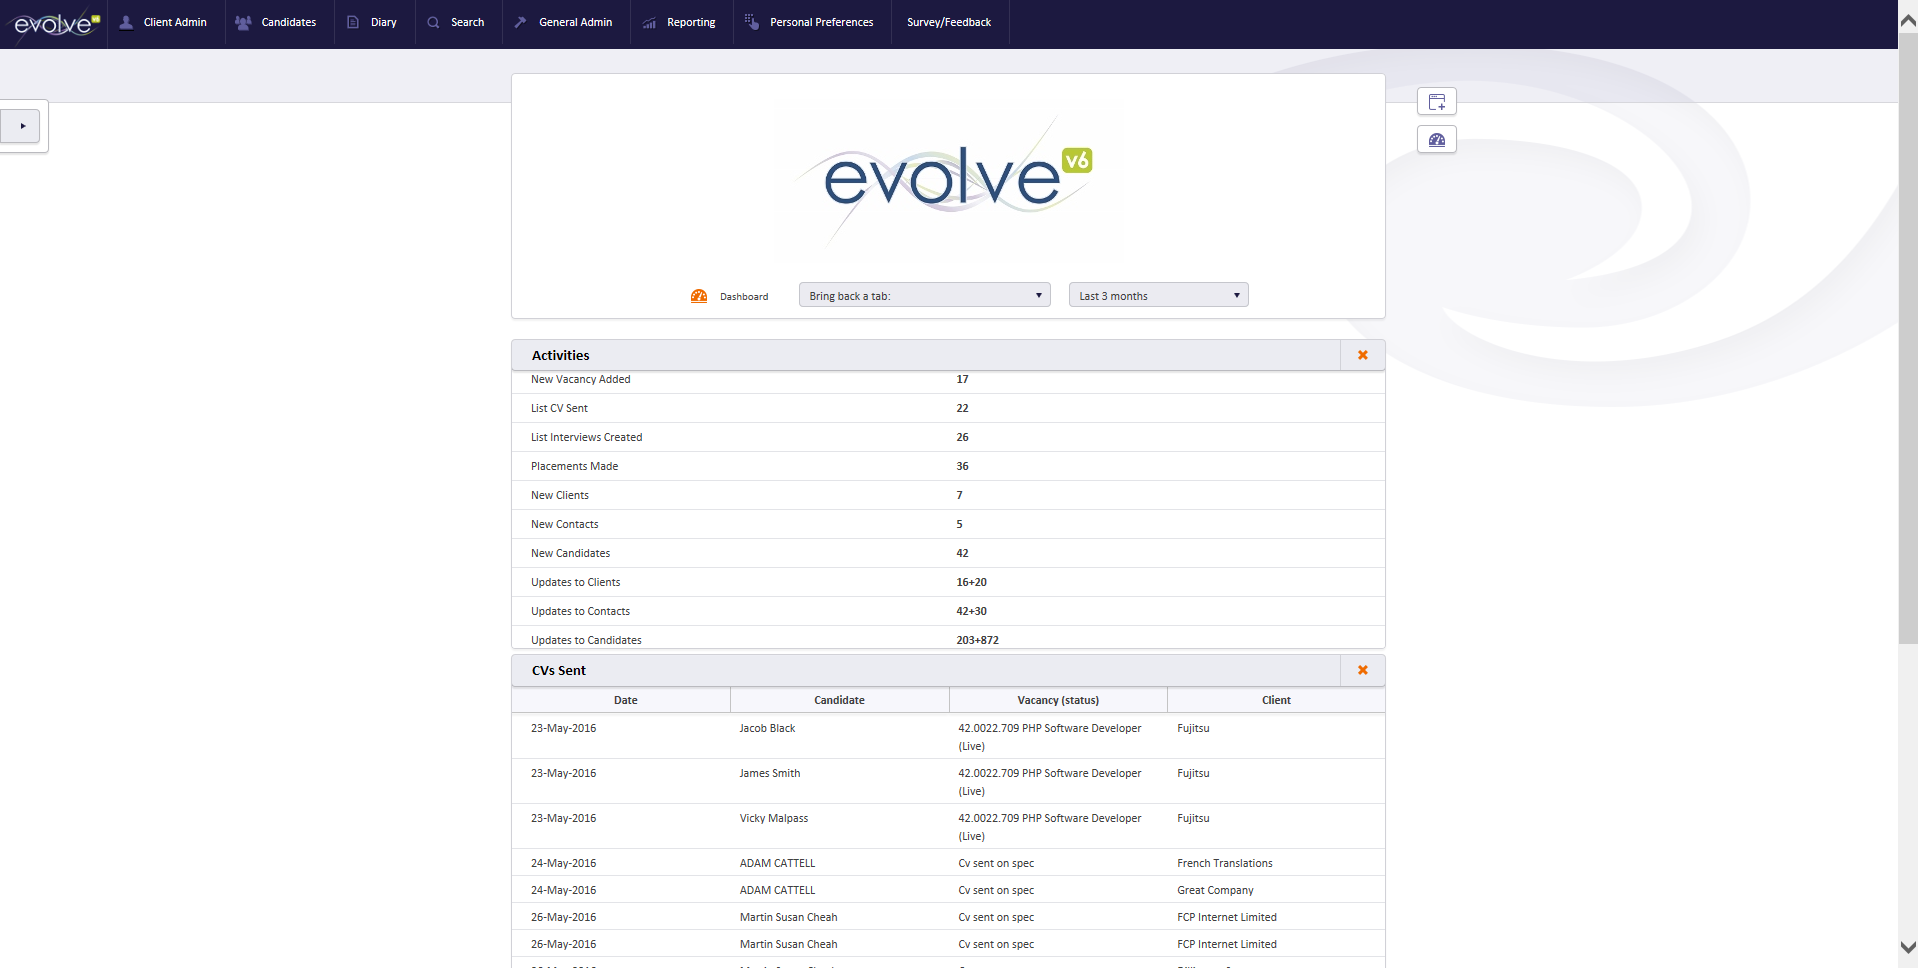Expand the sidebar arrow toggle
Screen dimensions: 1918x968
[21, 125]
